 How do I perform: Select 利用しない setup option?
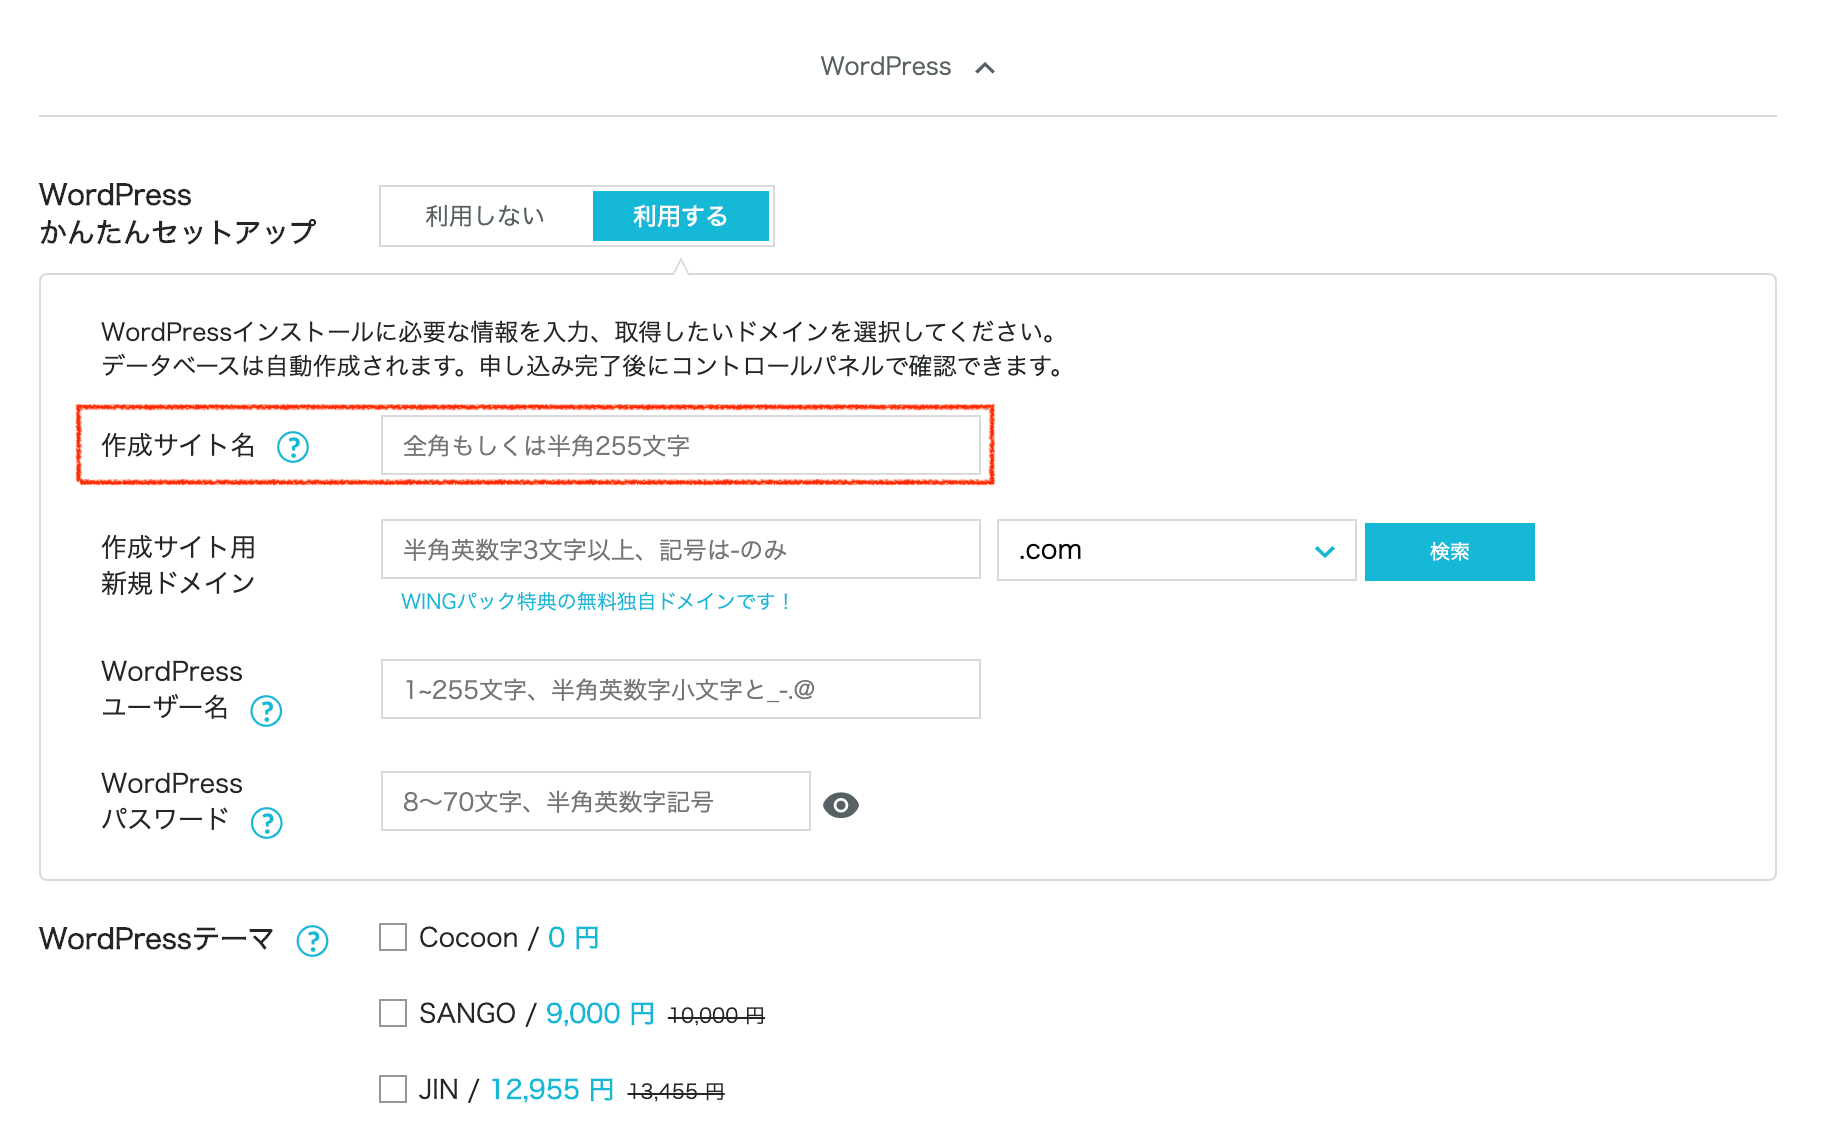(485, 216)
